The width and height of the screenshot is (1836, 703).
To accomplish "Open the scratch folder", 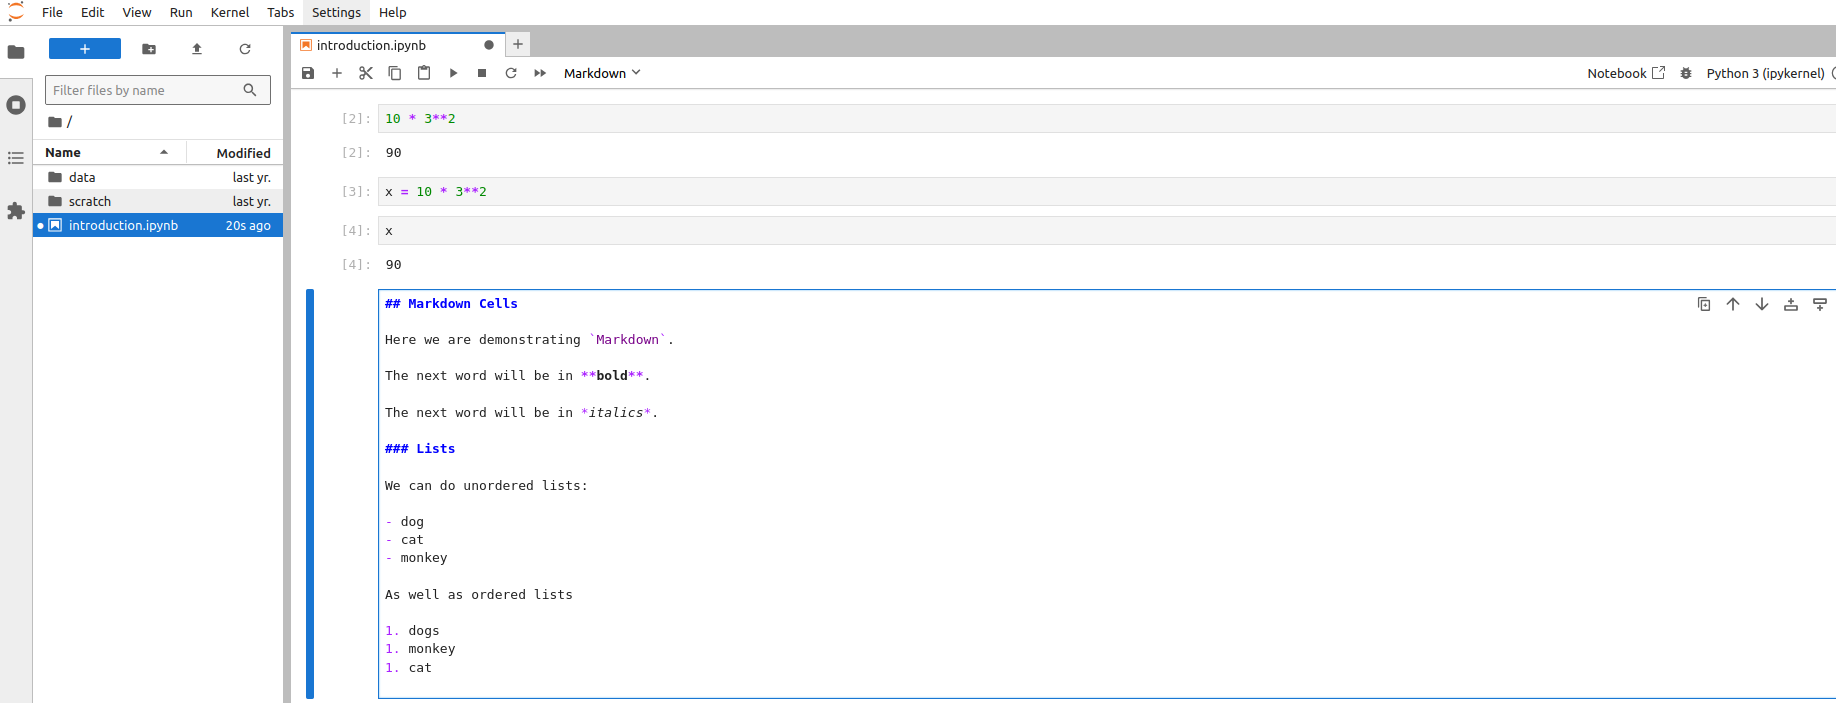I will (90, 201).
